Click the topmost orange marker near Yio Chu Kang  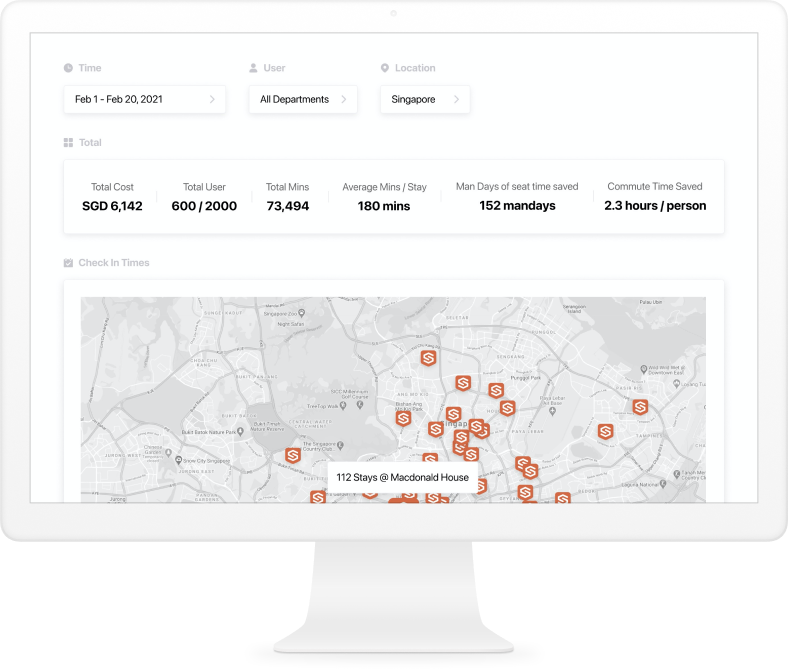click(x=428, y=358)
